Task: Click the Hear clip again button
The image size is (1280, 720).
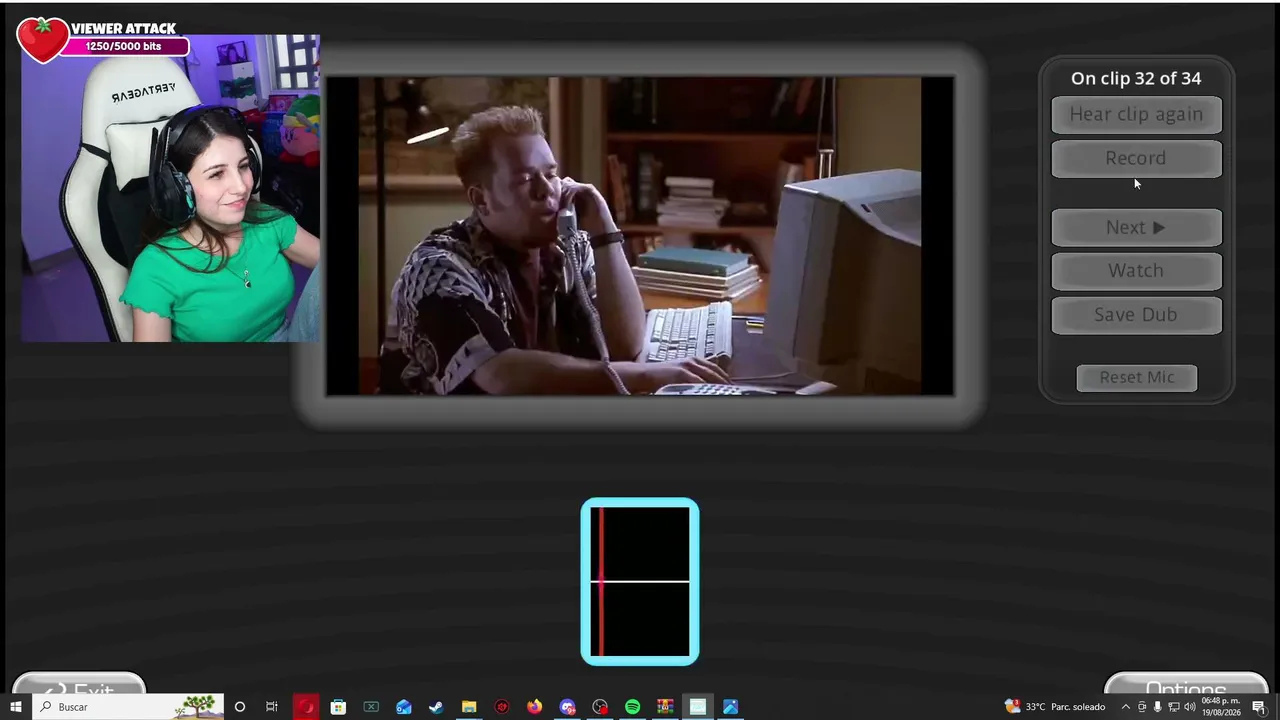Action: tap(1136, 114)
